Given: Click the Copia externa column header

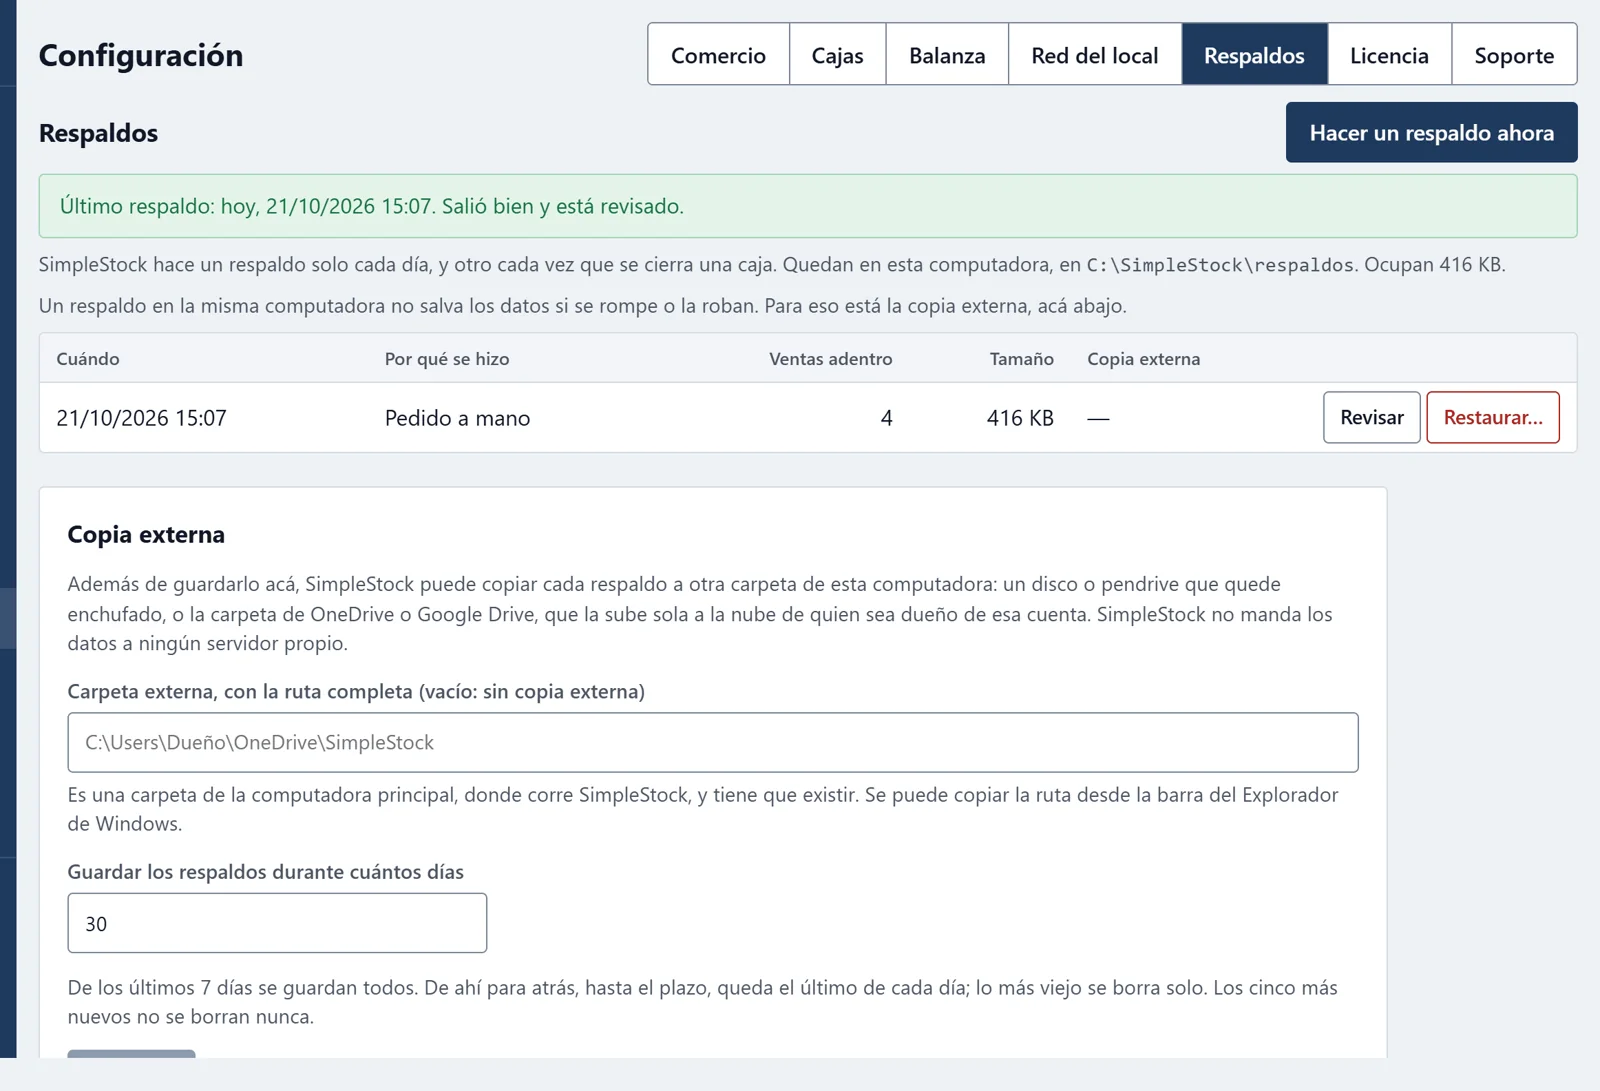Looking at the screenshot, I should pyautogui.click(x=1144, y=359).
